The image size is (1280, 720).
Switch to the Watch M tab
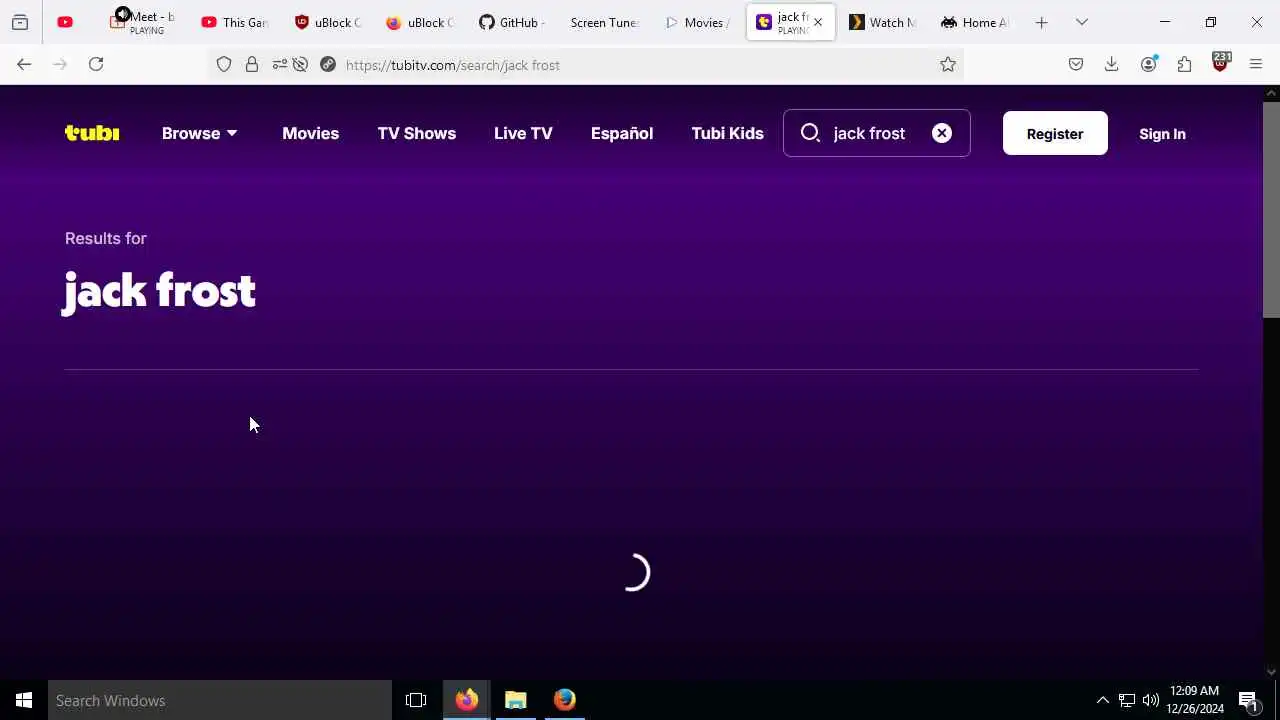(881, 22)
